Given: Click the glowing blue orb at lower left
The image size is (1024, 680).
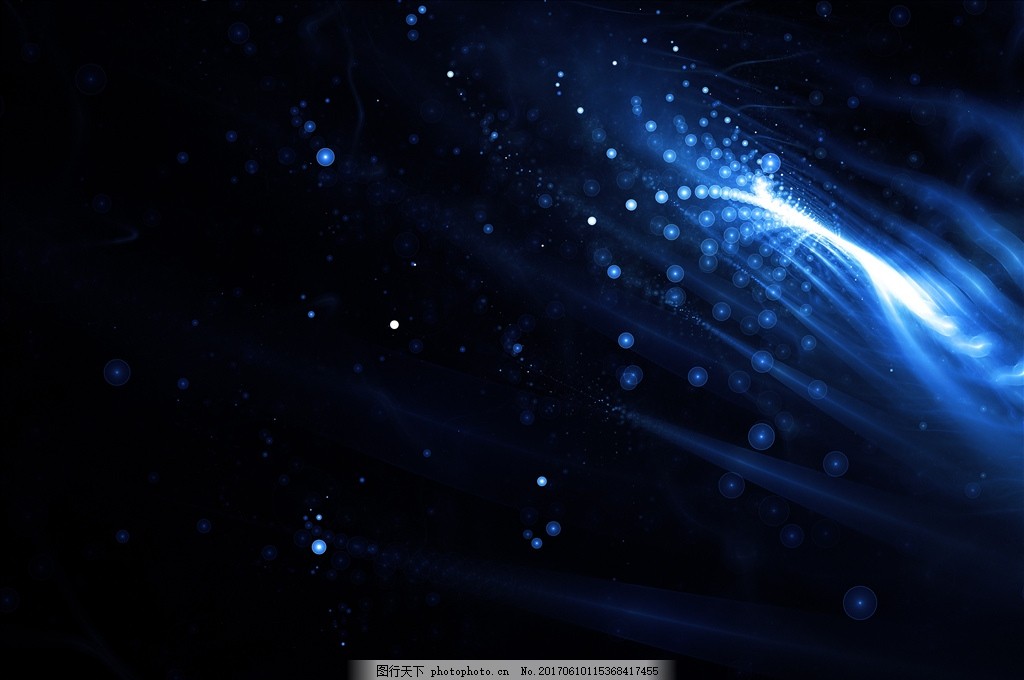Looking at the screenshot, I should [319, 547].
